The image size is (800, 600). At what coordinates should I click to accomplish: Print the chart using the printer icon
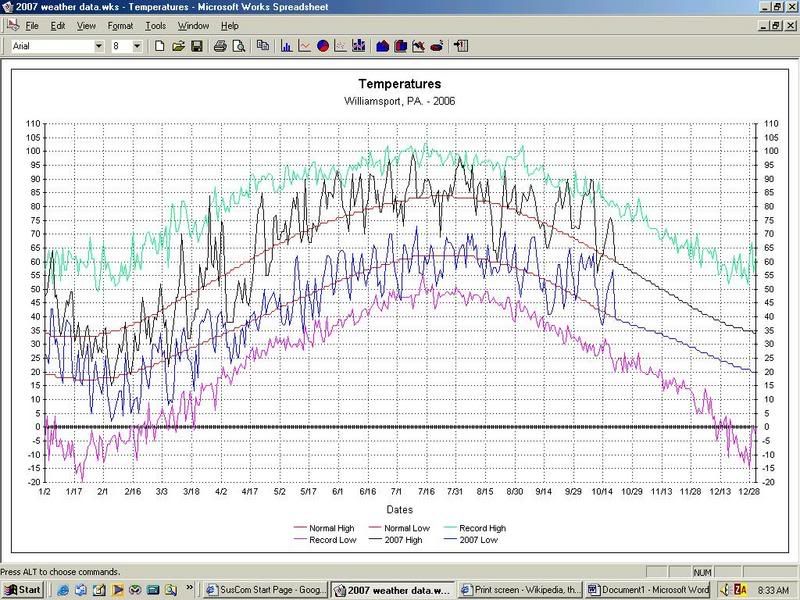pyautogui.click(x=220, y=46)
